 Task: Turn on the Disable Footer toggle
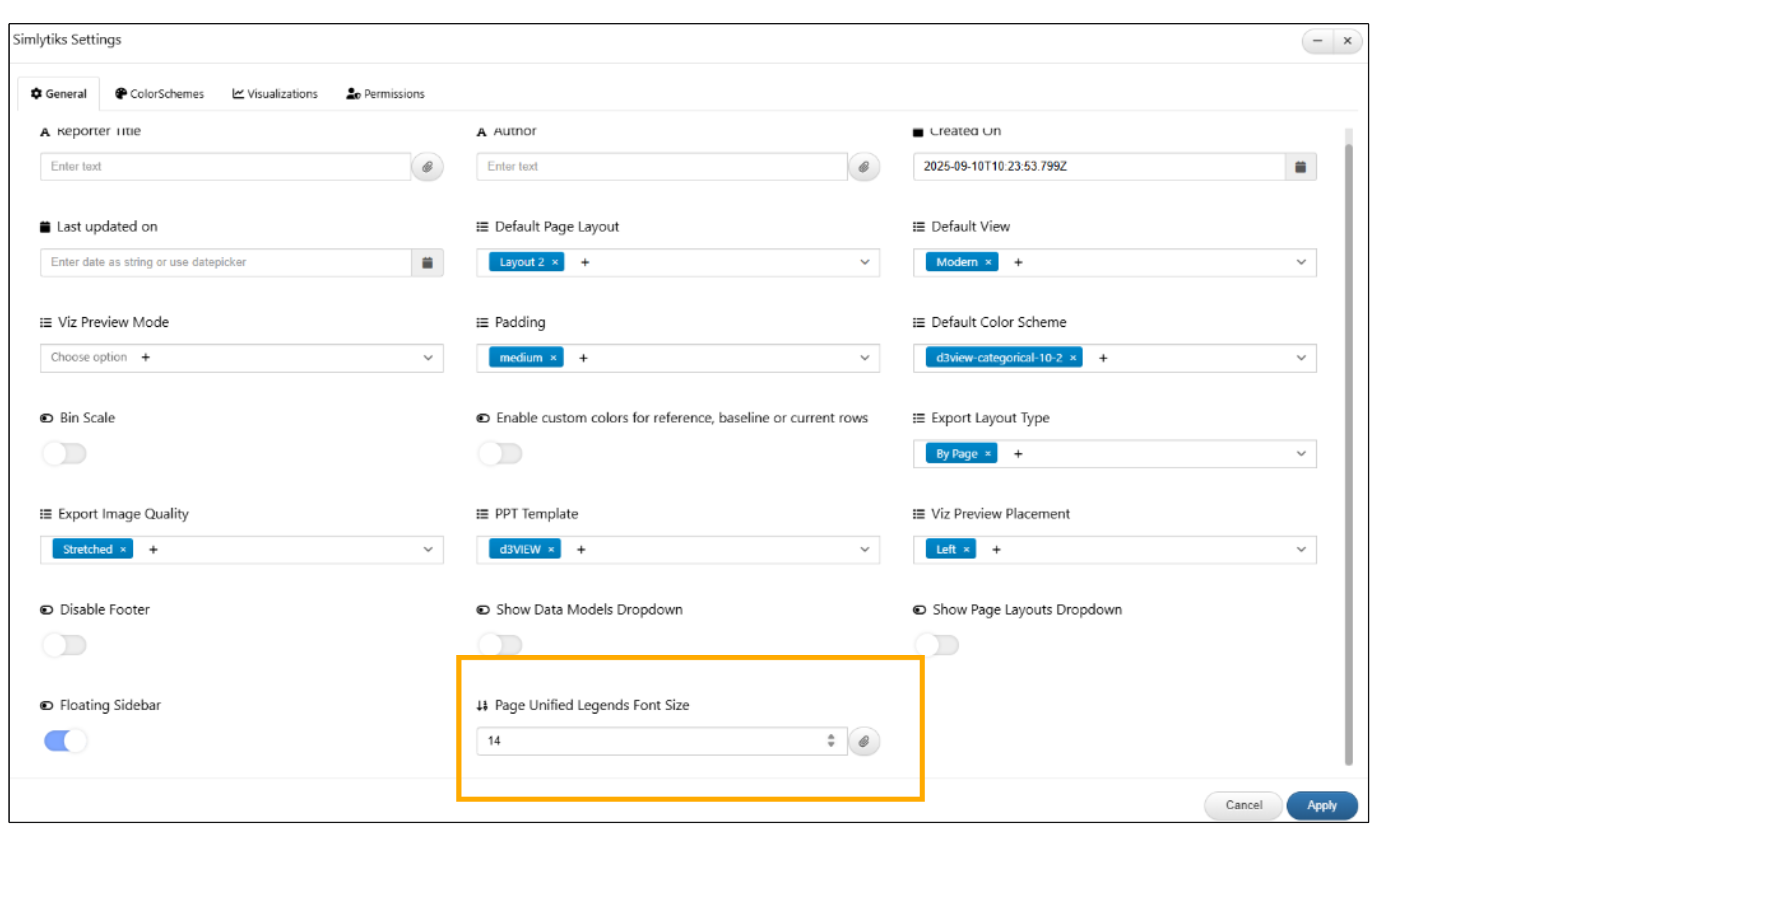coord(65,646)
